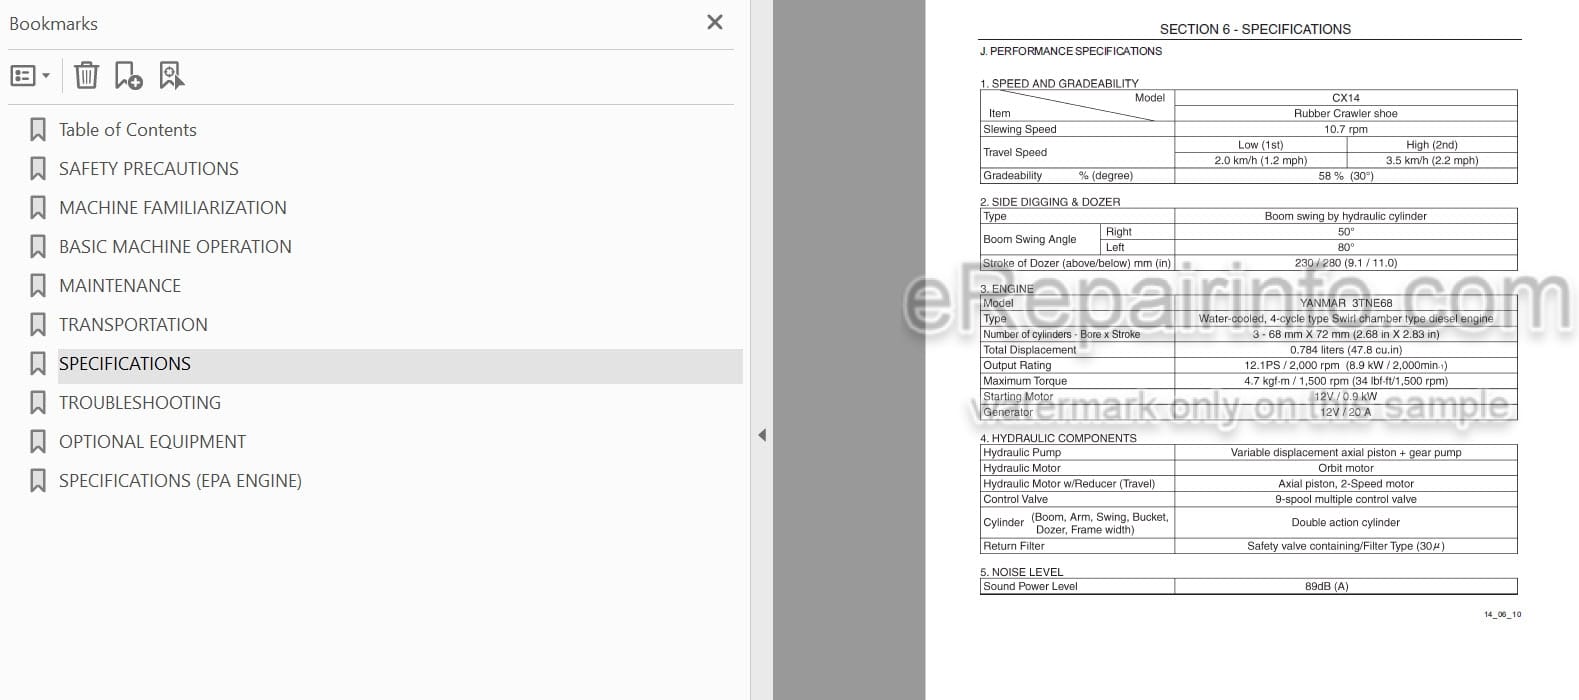Click the Boom Swing Angle row label
1579x700 pixels.
pos(1029,239)
